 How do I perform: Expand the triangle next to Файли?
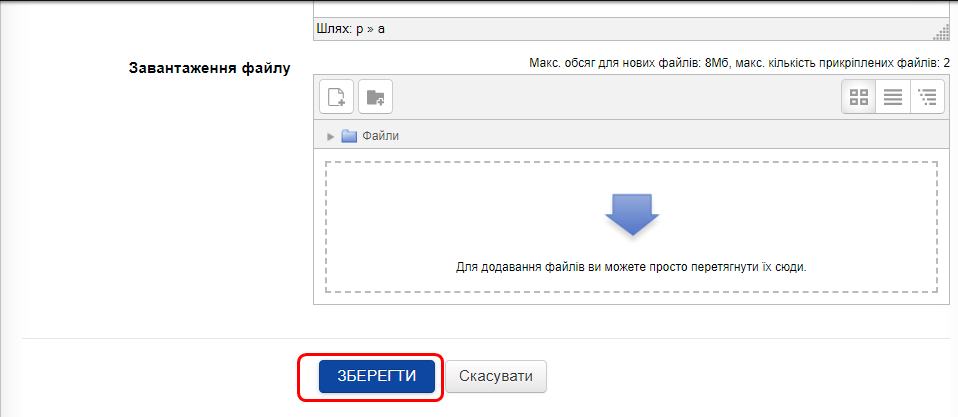click(331, 136)
